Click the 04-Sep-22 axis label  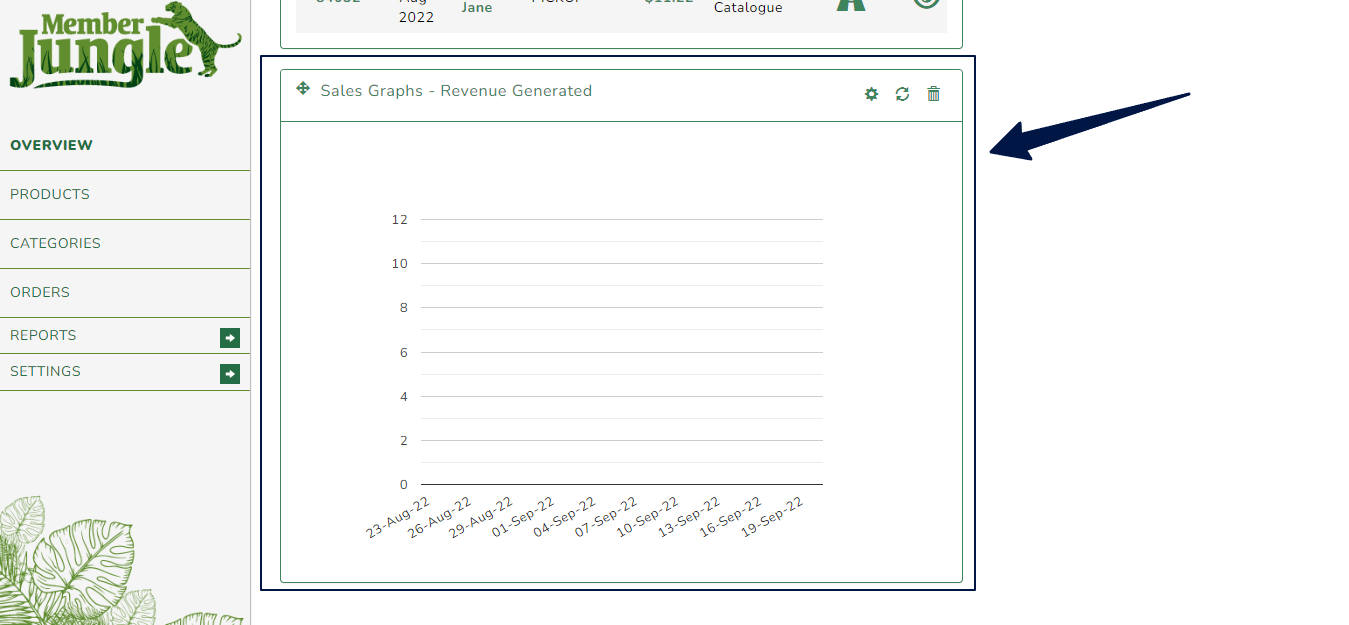565,517
